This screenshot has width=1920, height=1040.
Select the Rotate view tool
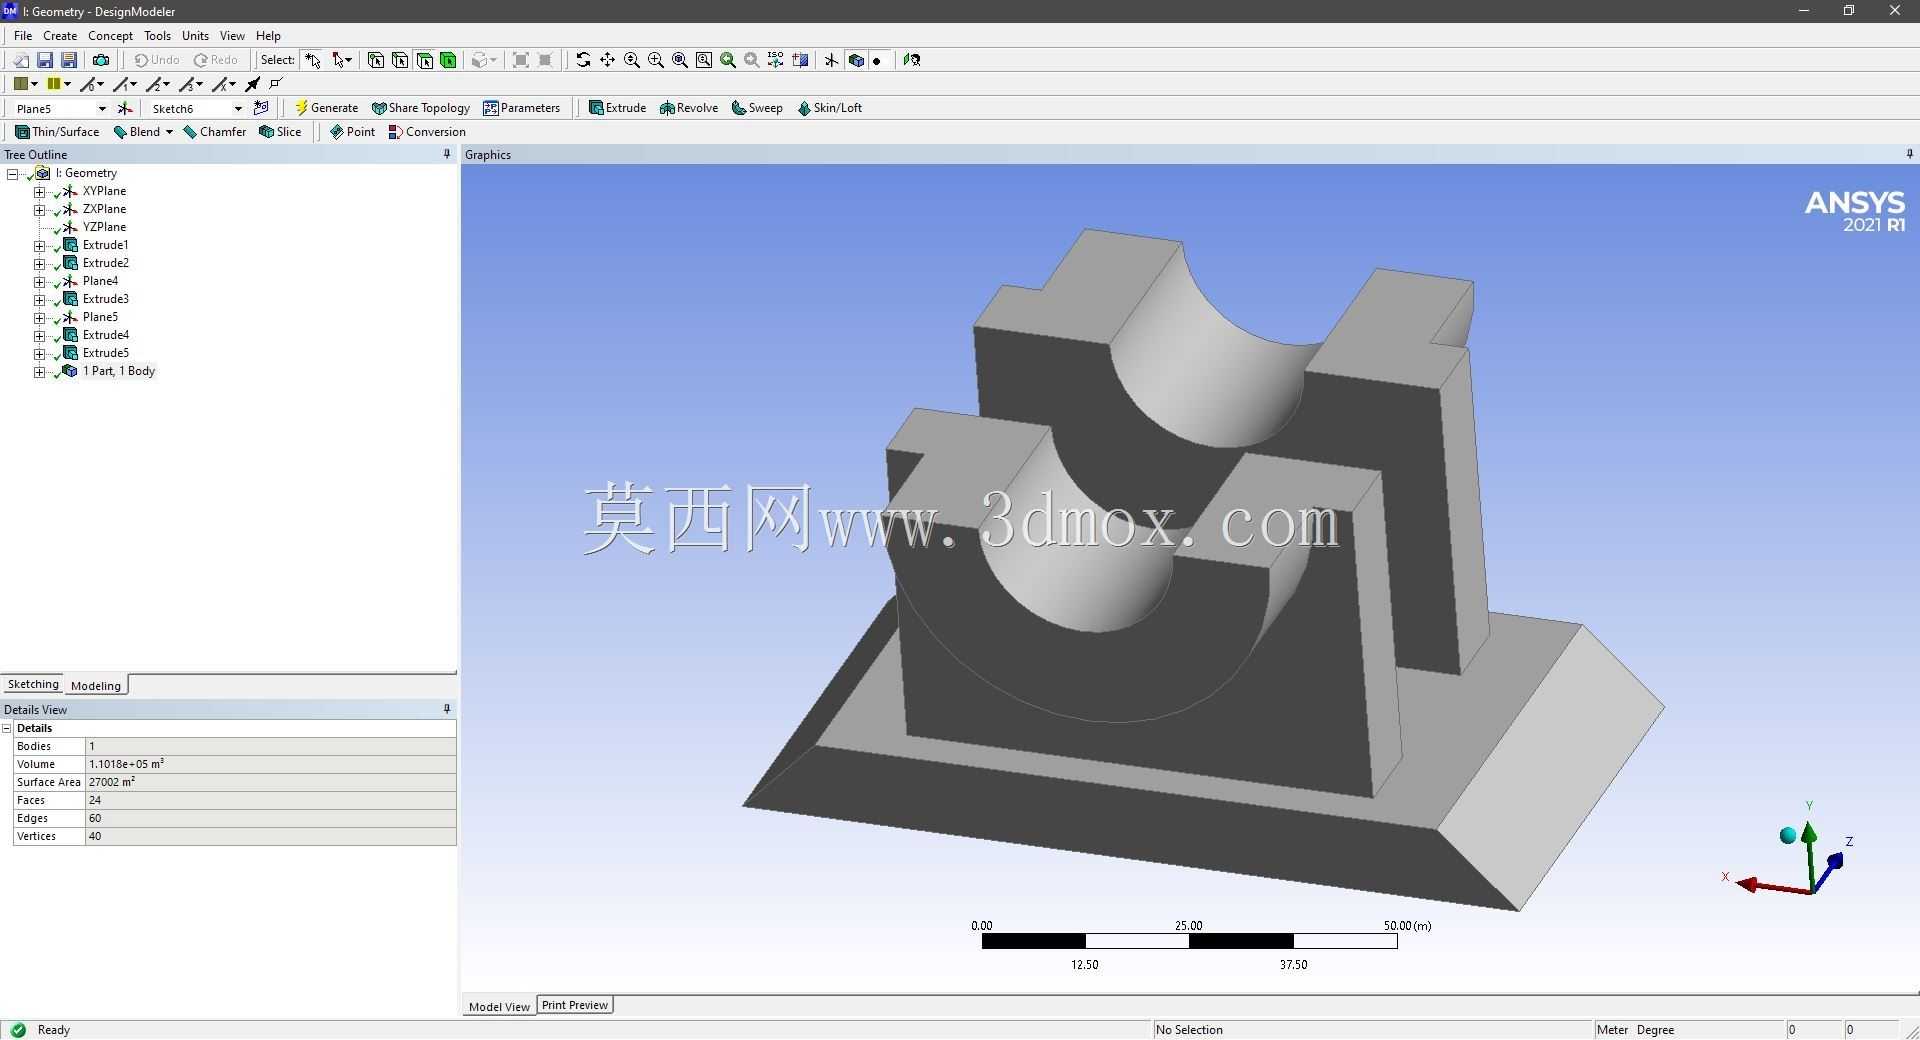[583, 60]
